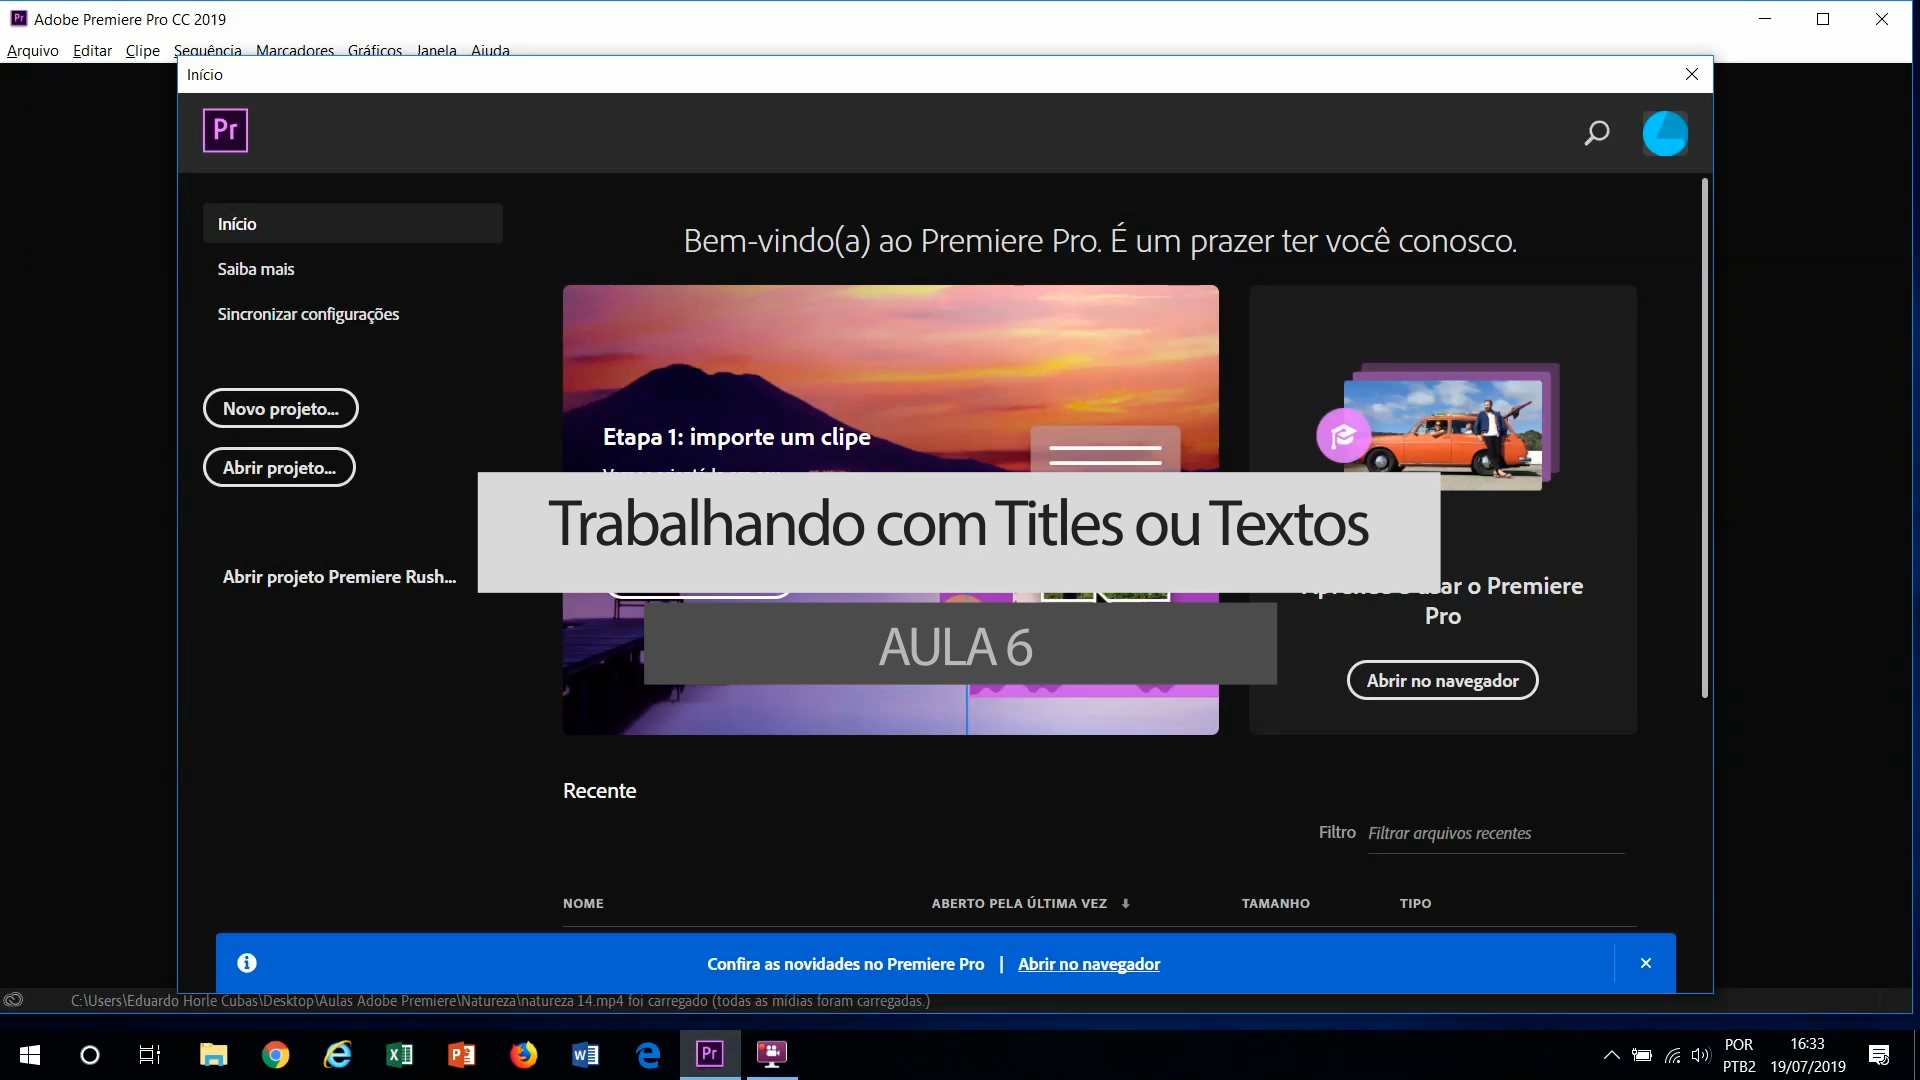1920x1080 pixels.
Task: Click the Premiere Pro logo in dialog header
Action: (x=225, y=130)
